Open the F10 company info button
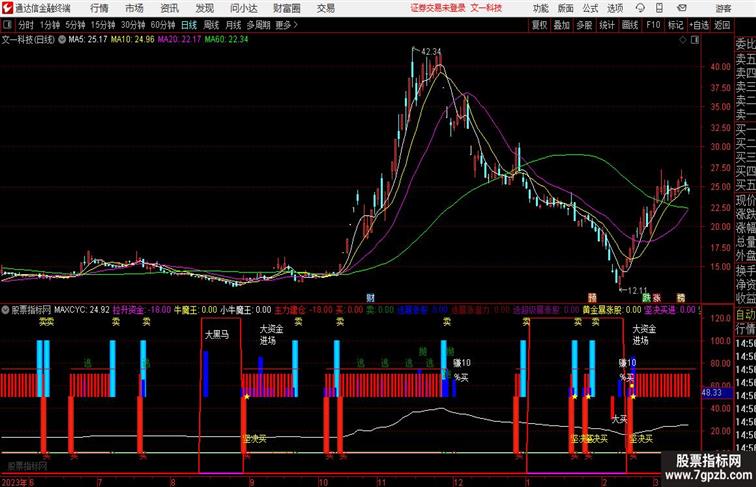Screen dimensions: 756x487 [x=653, y=25]
